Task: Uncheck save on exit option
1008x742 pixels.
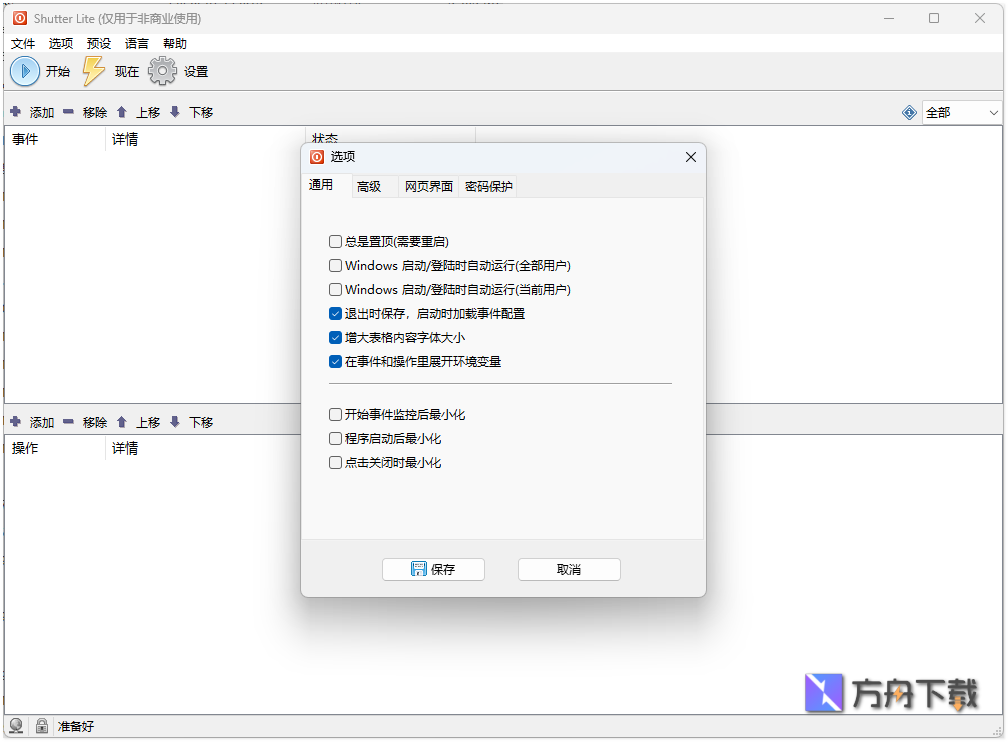Action: point(335,313)
